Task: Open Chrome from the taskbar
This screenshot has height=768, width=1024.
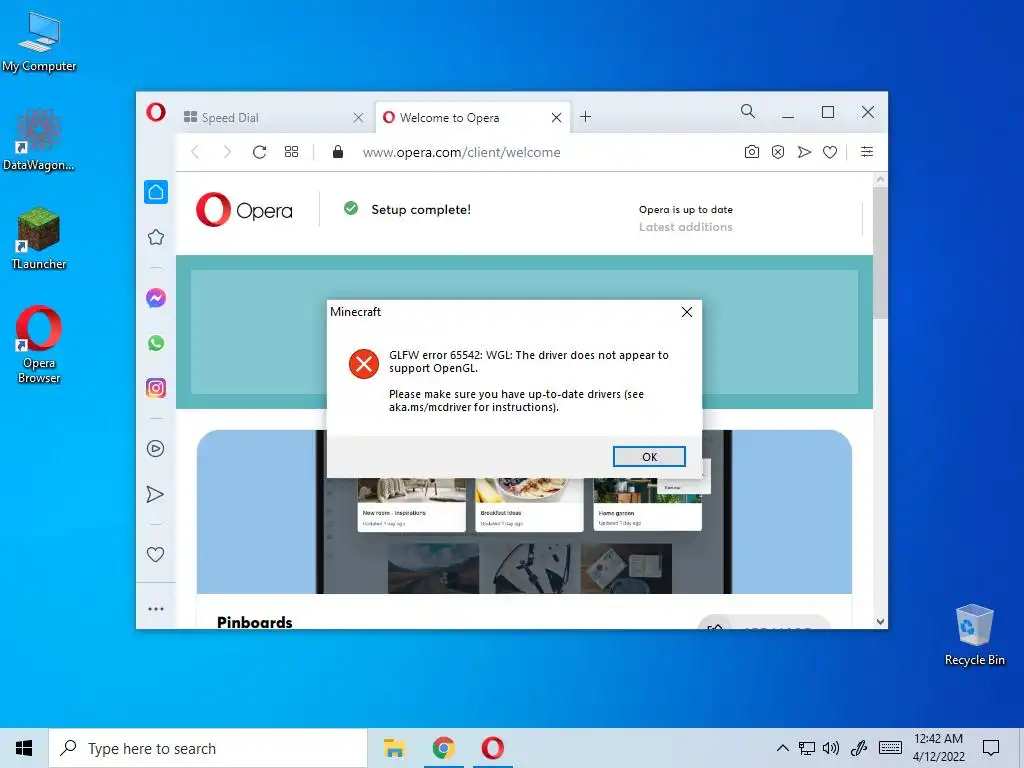Action: (x=443, y=748)
